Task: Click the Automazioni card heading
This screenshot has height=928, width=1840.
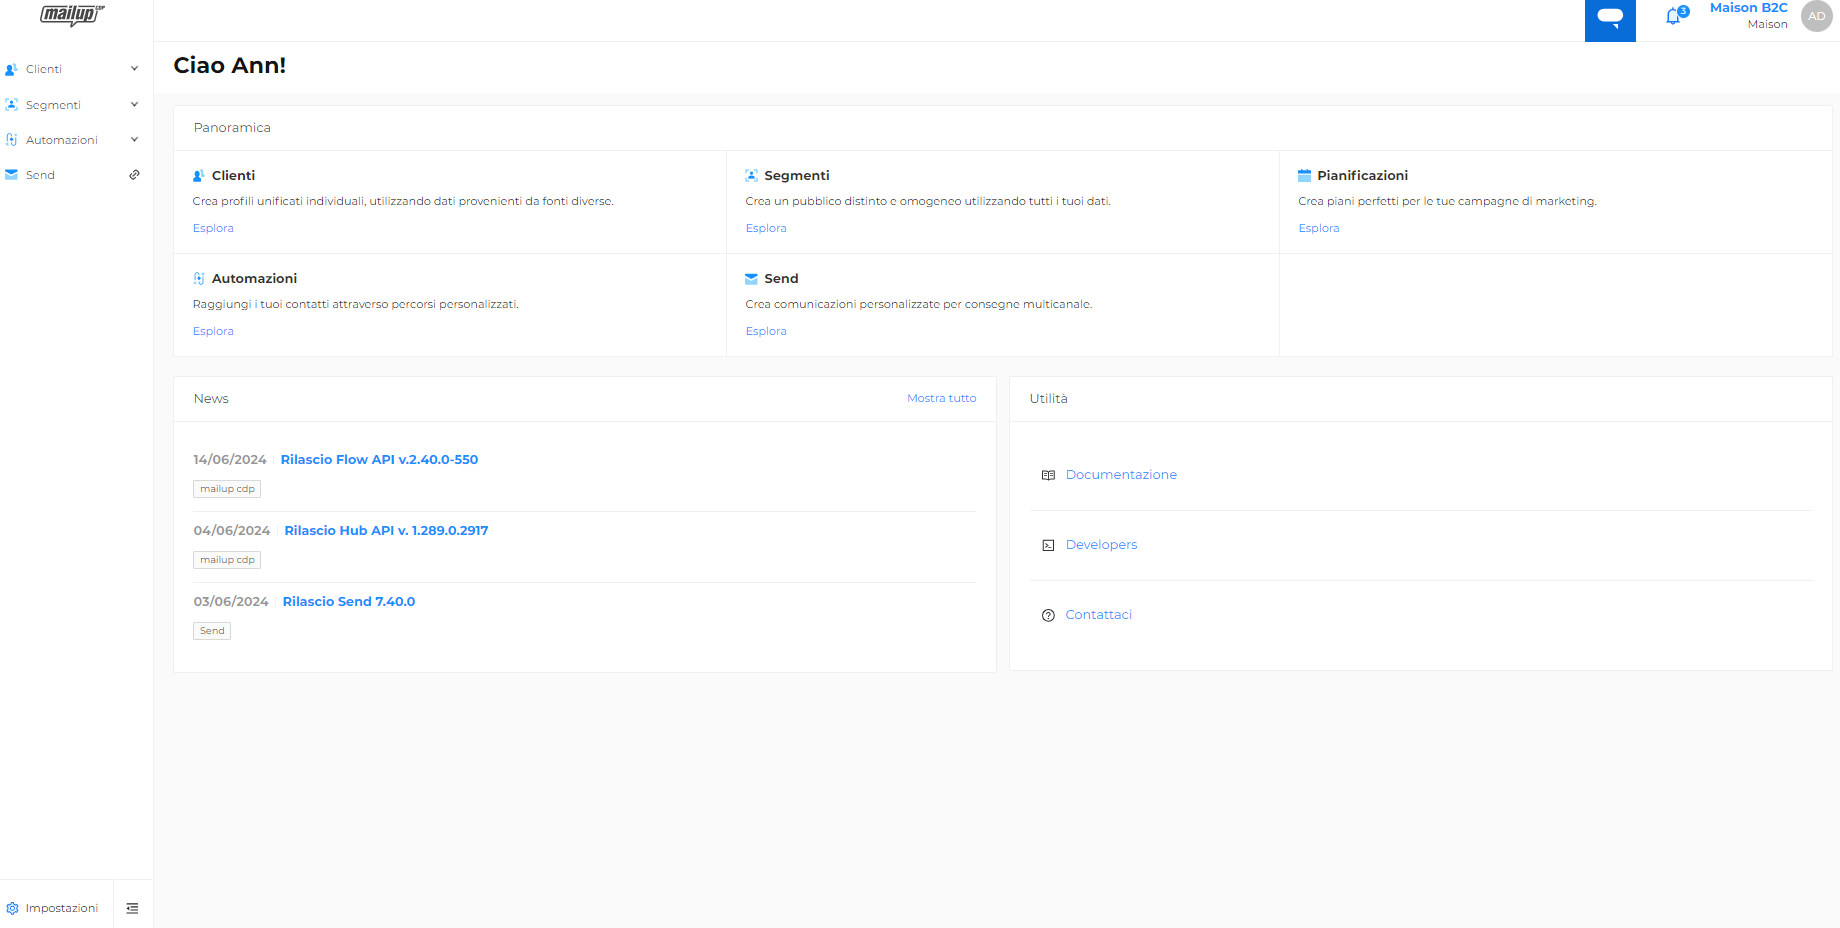Action: 254,279
